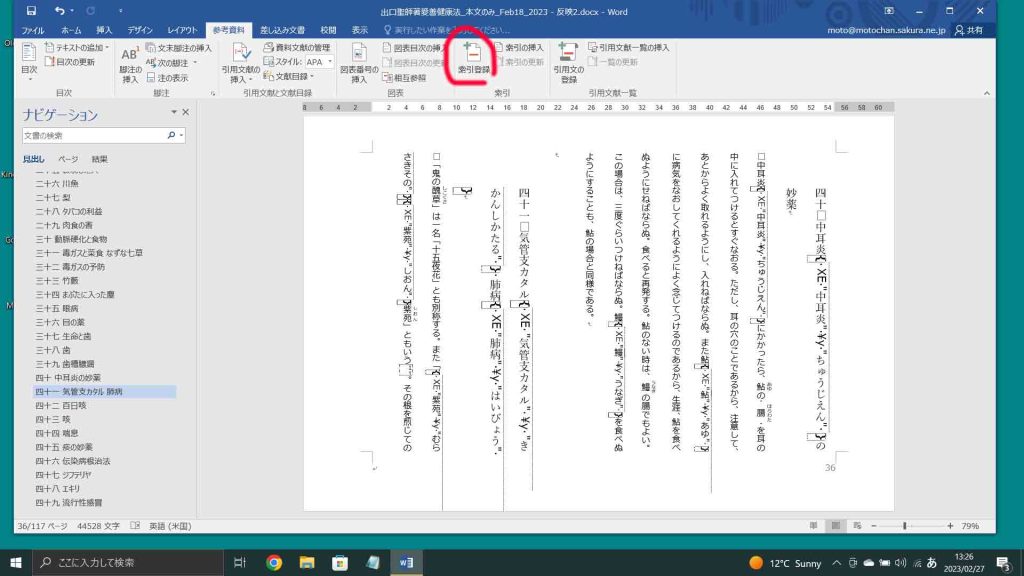Switch to the 差し込み文書 ribbon tab

[x=282, y=30]
